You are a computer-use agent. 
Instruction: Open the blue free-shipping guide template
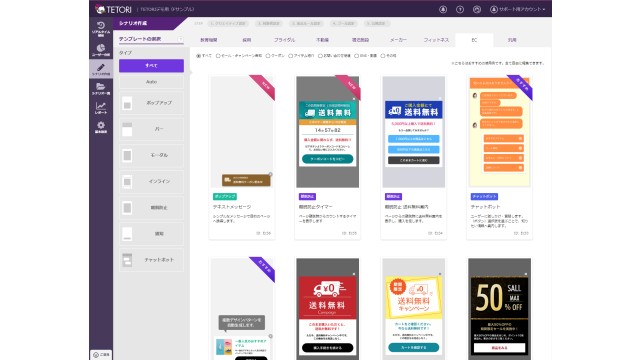(413, 157)
